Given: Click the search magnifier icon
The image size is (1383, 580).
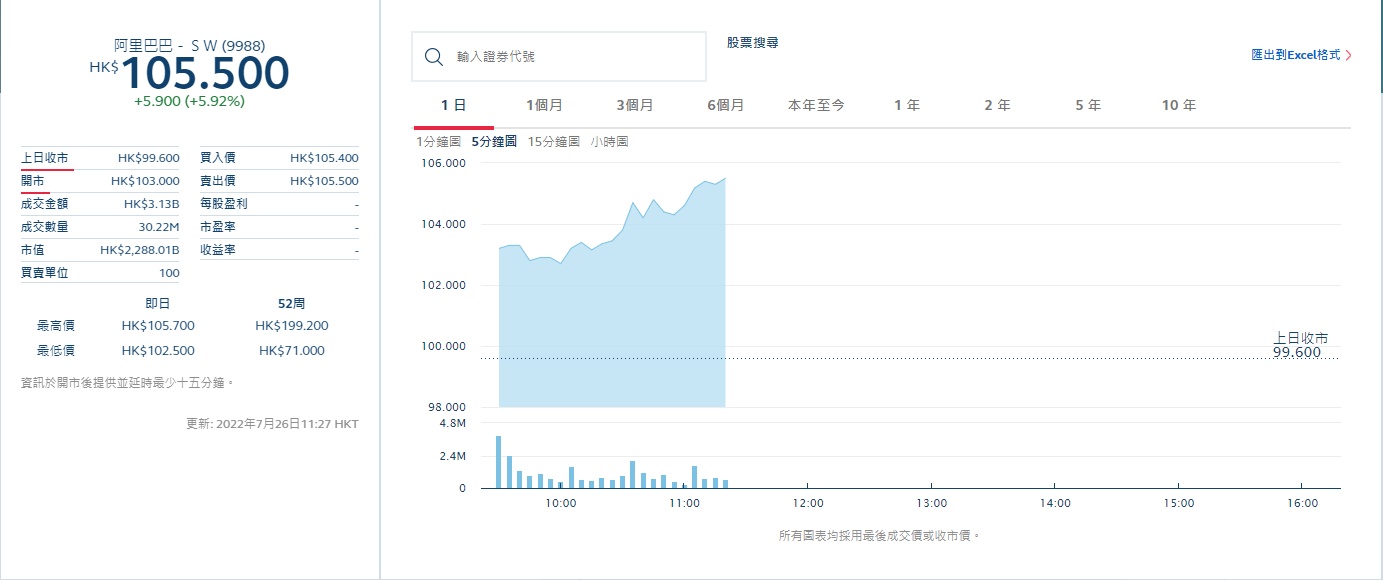Looking at the screenshot, I should (x=434, y=57).
